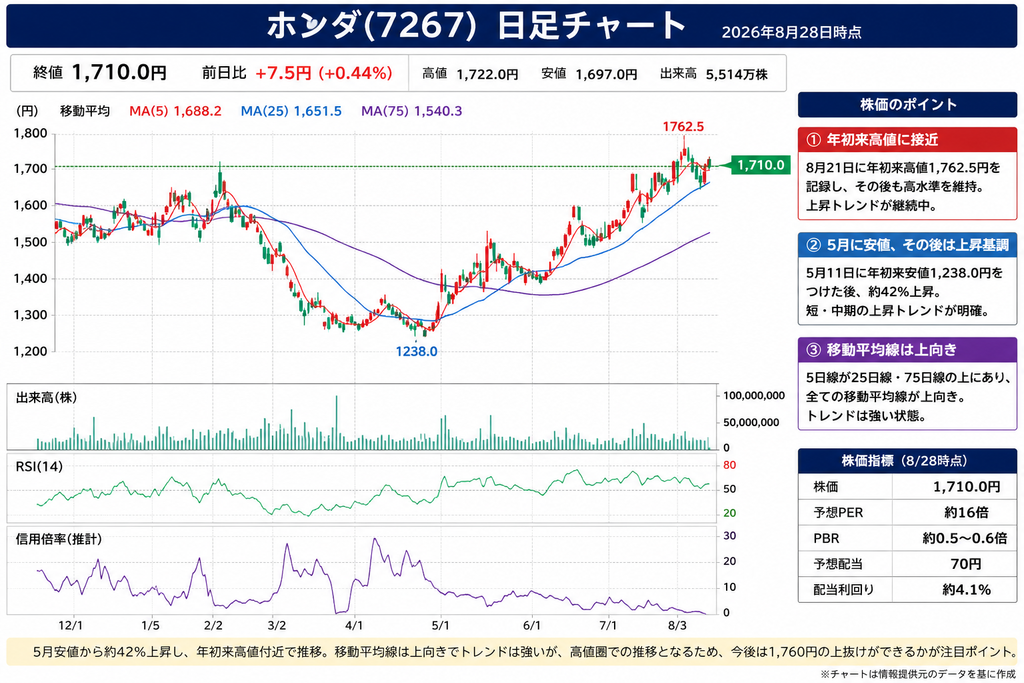Click the 予想PER 約16倍 value cell
Image resolution: width=1024 pixels, height=683 pixels.
[967, 513]
